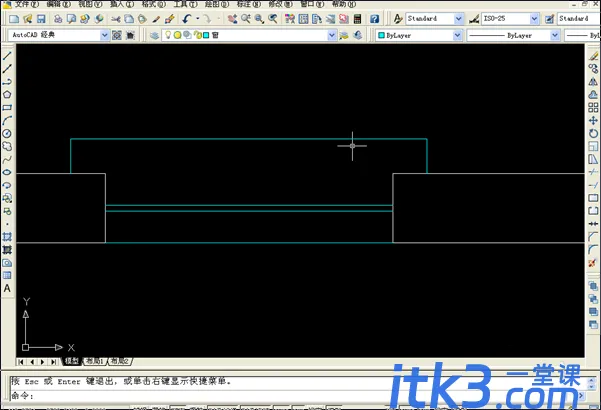
Task: Switch to the 布局2 layout tab
Action: pos(120,361)
